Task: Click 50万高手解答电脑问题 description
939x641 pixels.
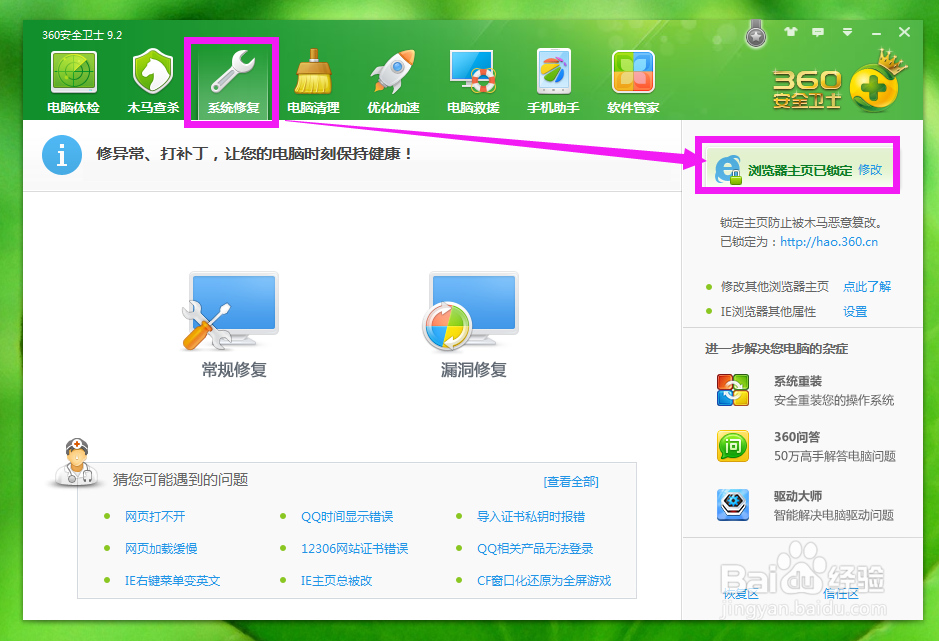Action: point(835,456)
